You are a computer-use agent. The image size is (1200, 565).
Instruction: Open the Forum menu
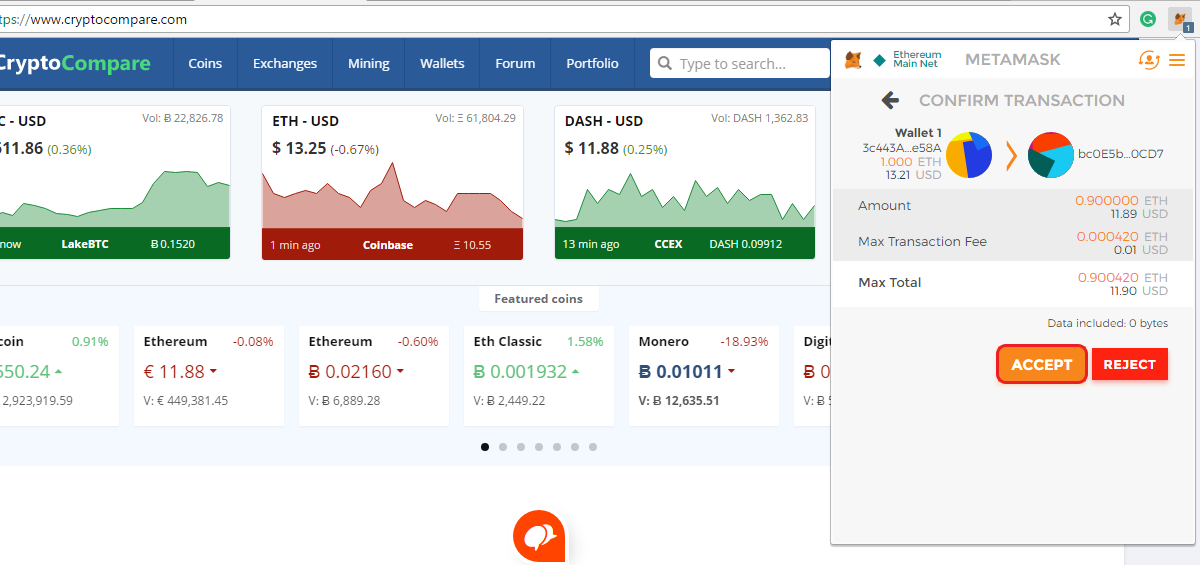point(515,63)
